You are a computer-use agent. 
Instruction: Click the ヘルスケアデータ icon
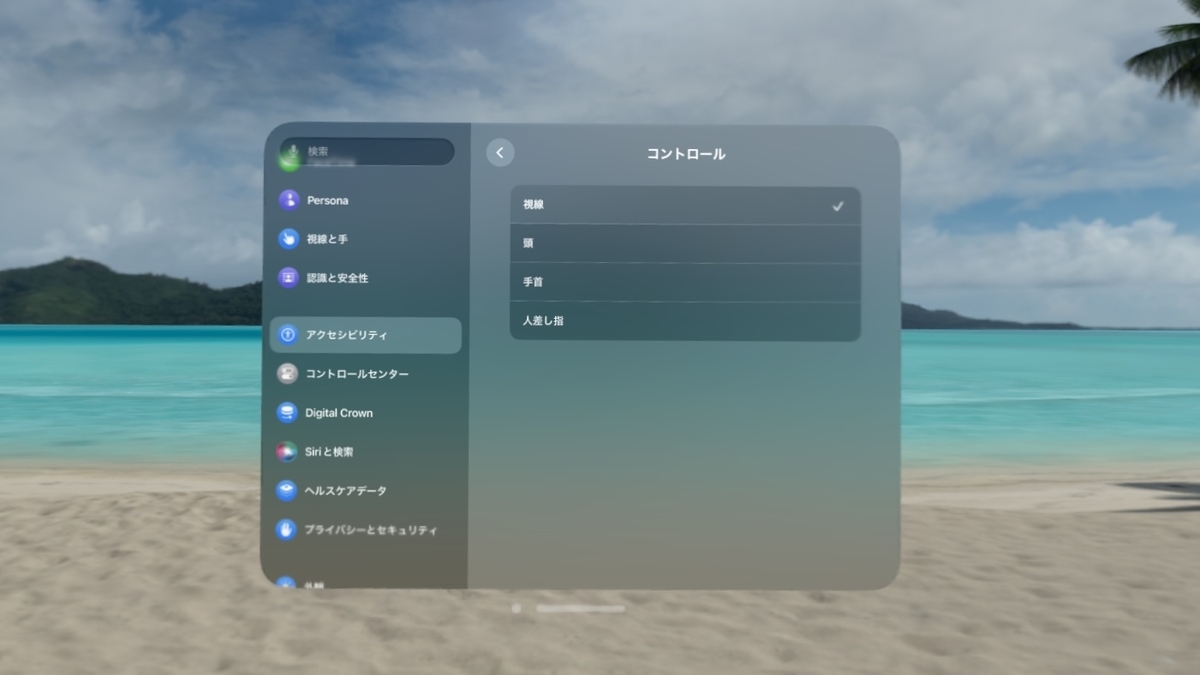[x=287, y=491]
